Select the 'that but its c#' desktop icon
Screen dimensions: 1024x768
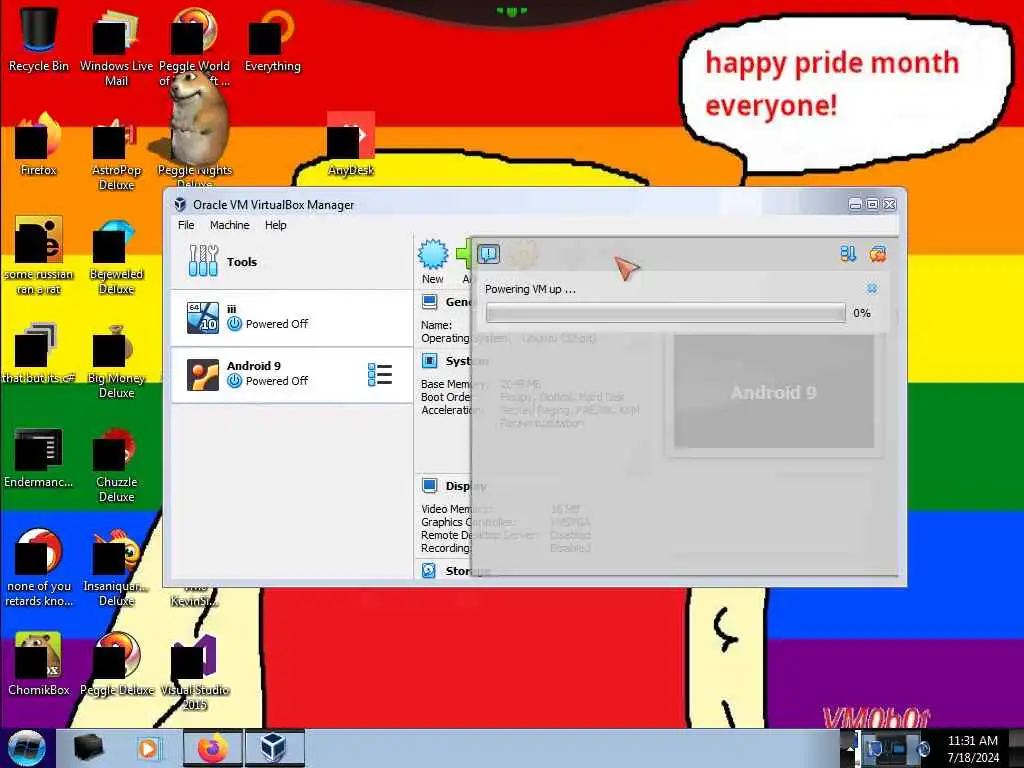point(39,353)
